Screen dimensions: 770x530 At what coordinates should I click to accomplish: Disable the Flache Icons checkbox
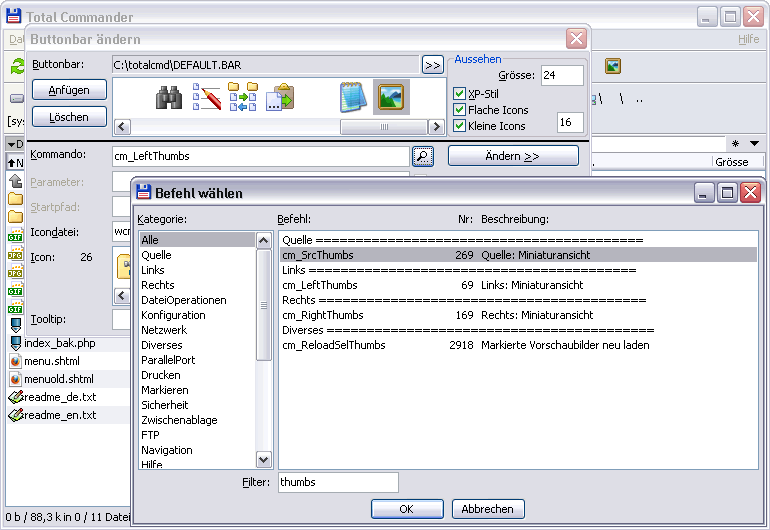(x=459, y=110)
